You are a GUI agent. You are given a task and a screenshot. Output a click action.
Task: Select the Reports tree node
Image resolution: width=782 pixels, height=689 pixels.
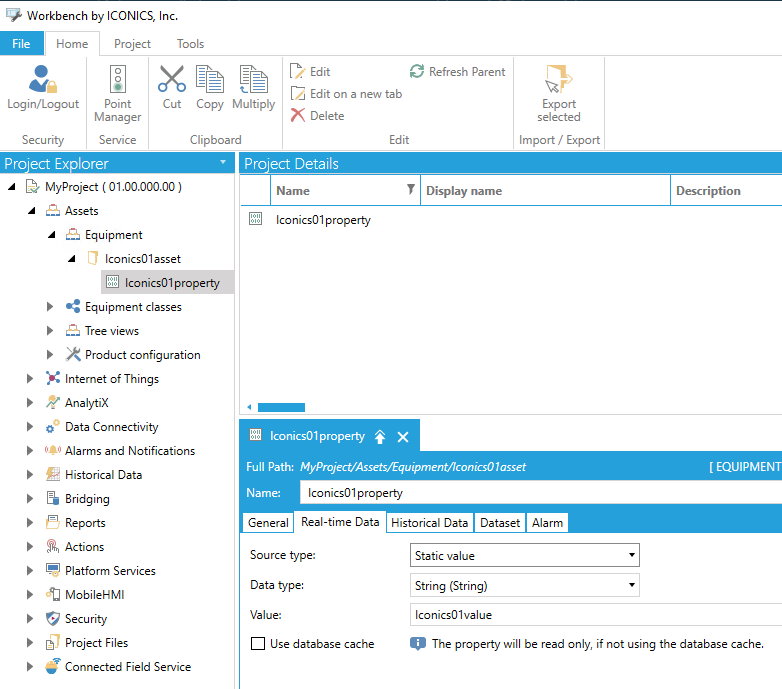pos(85,522)
